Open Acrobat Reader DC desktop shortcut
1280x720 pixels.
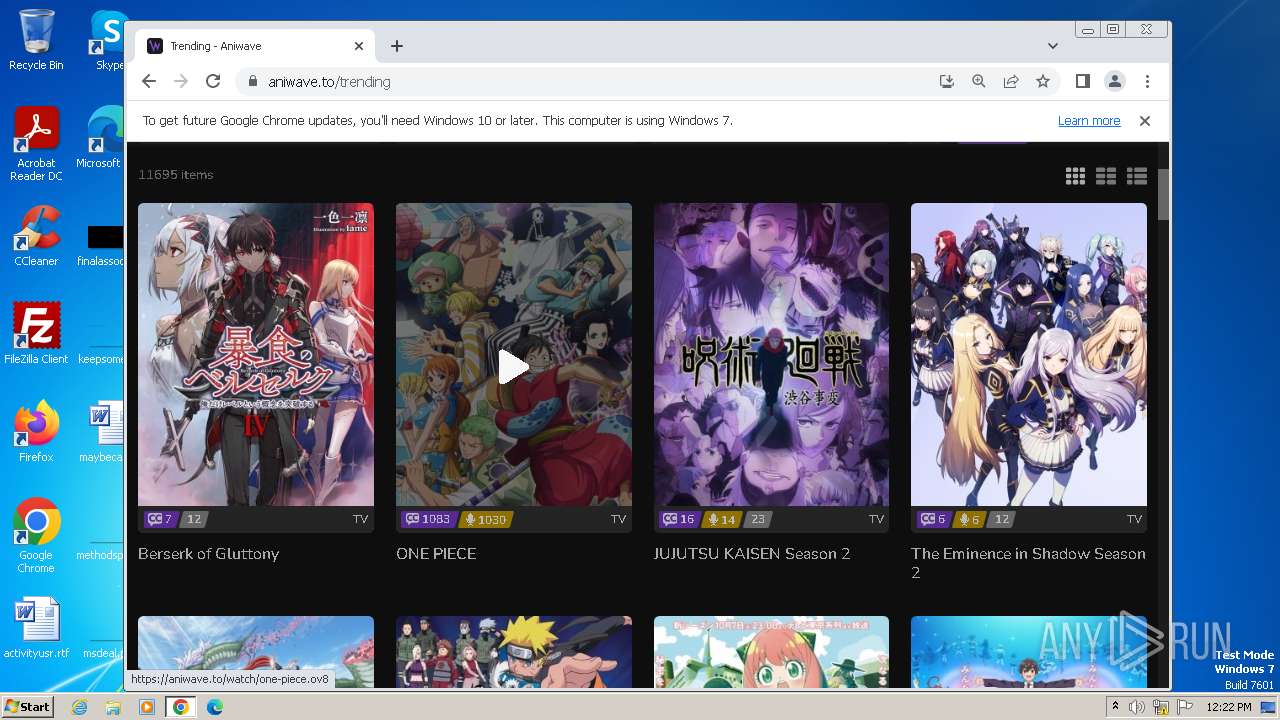[36, 145]
